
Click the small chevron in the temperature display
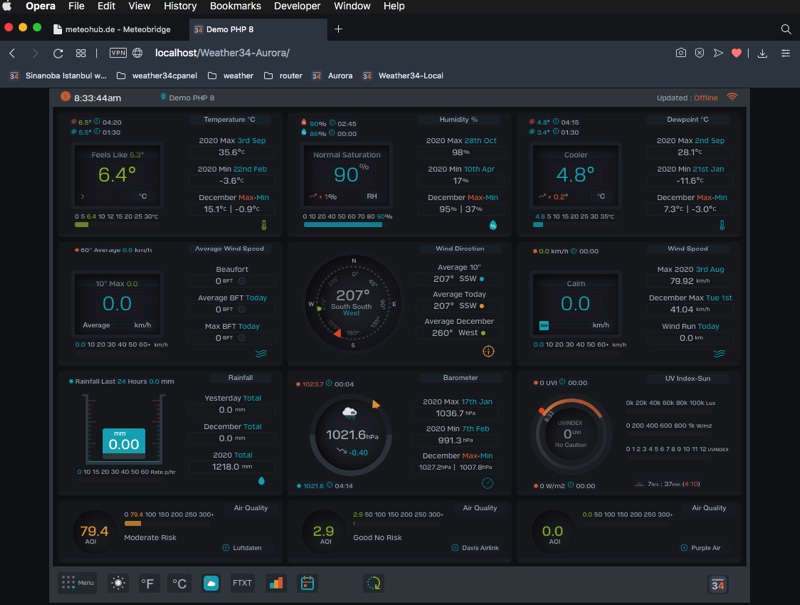(82, 196)
